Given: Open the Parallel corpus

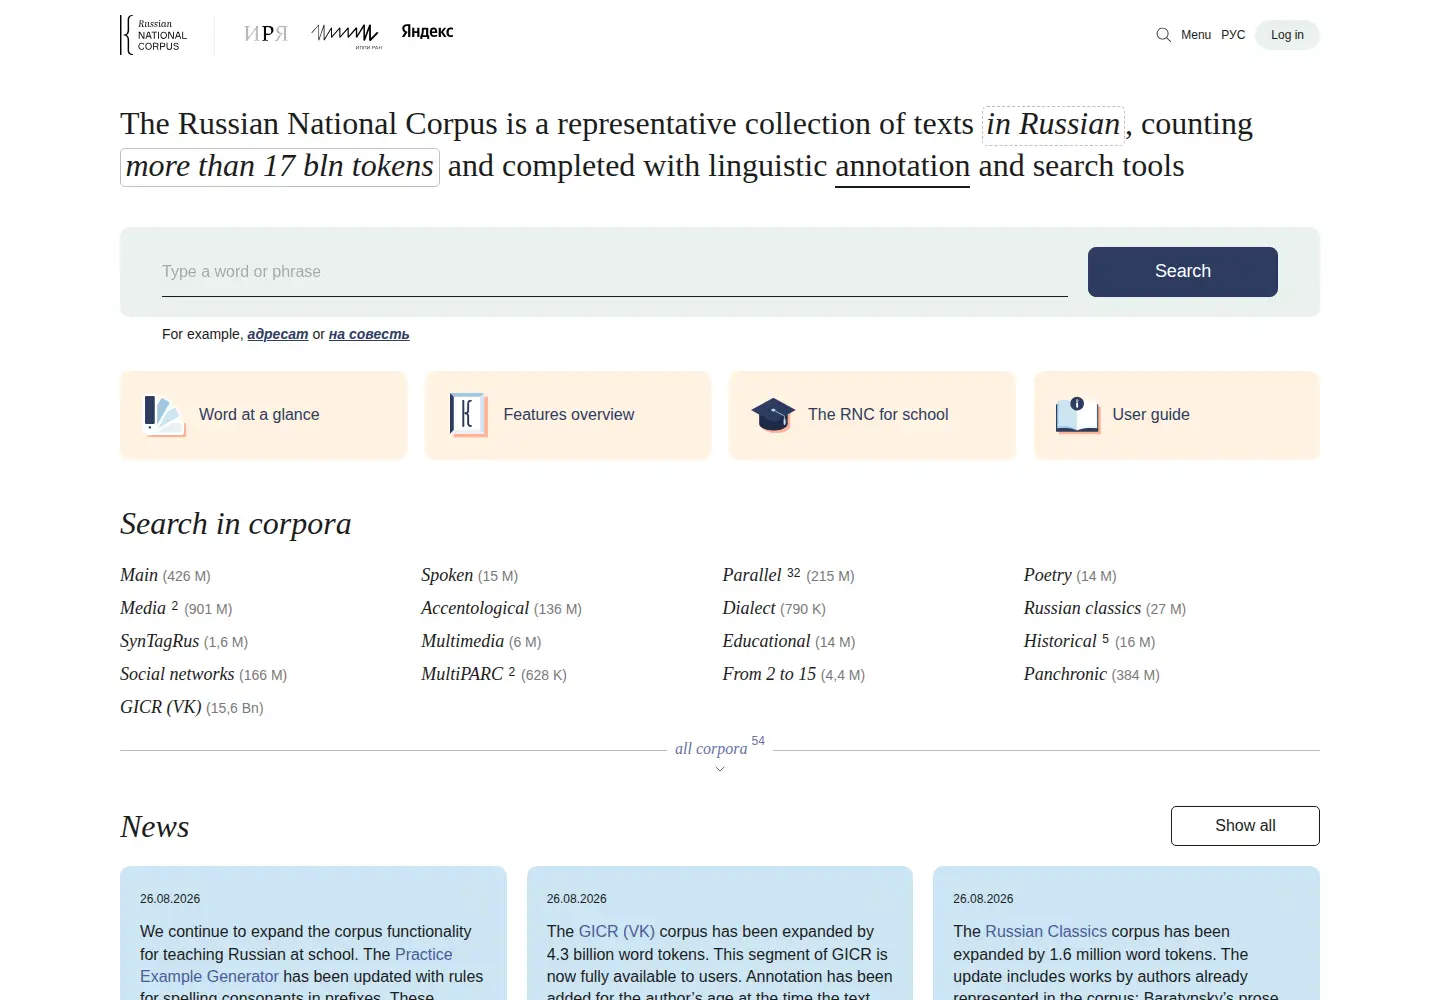Looking at the screenshot, I should pos(752,575).
